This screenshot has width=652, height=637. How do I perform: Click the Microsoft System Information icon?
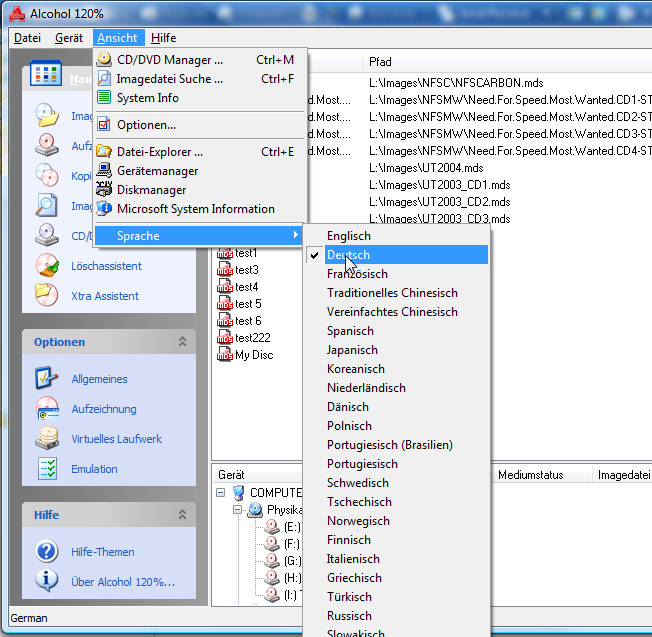coord(104,208)
